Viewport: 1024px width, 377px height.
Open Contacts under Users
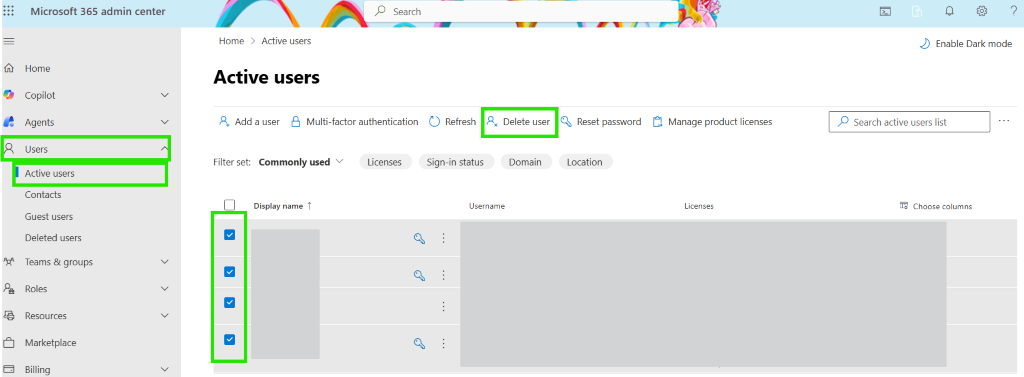coord(43,195)
